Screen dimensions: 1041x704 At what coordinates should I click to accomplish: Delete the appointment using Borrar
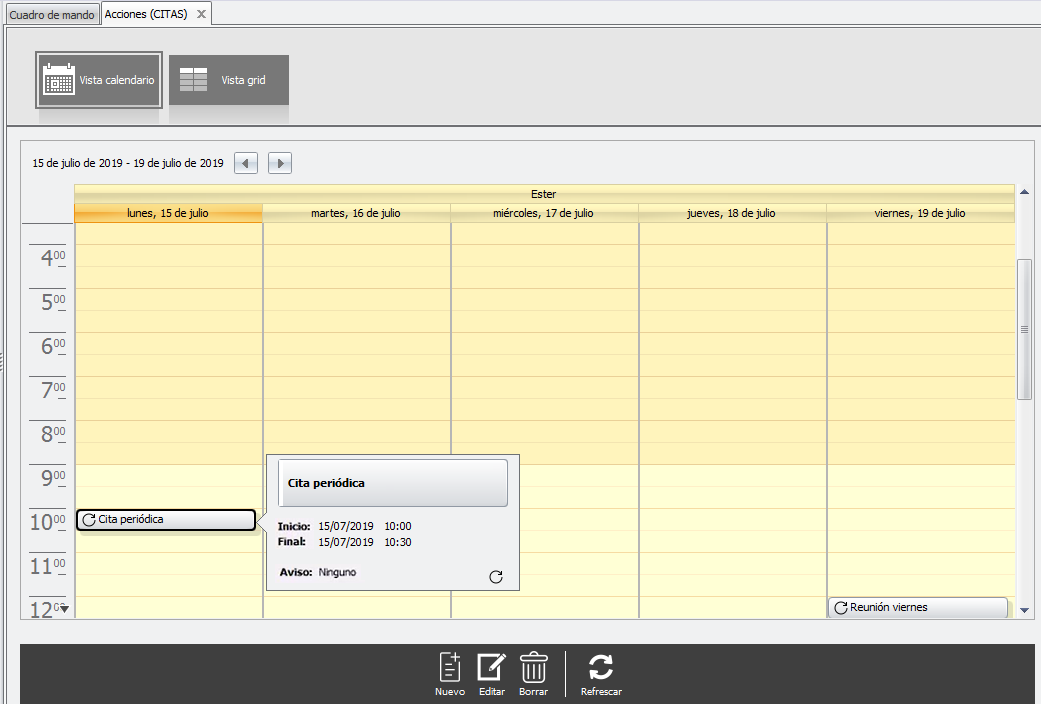coord(533,674)
